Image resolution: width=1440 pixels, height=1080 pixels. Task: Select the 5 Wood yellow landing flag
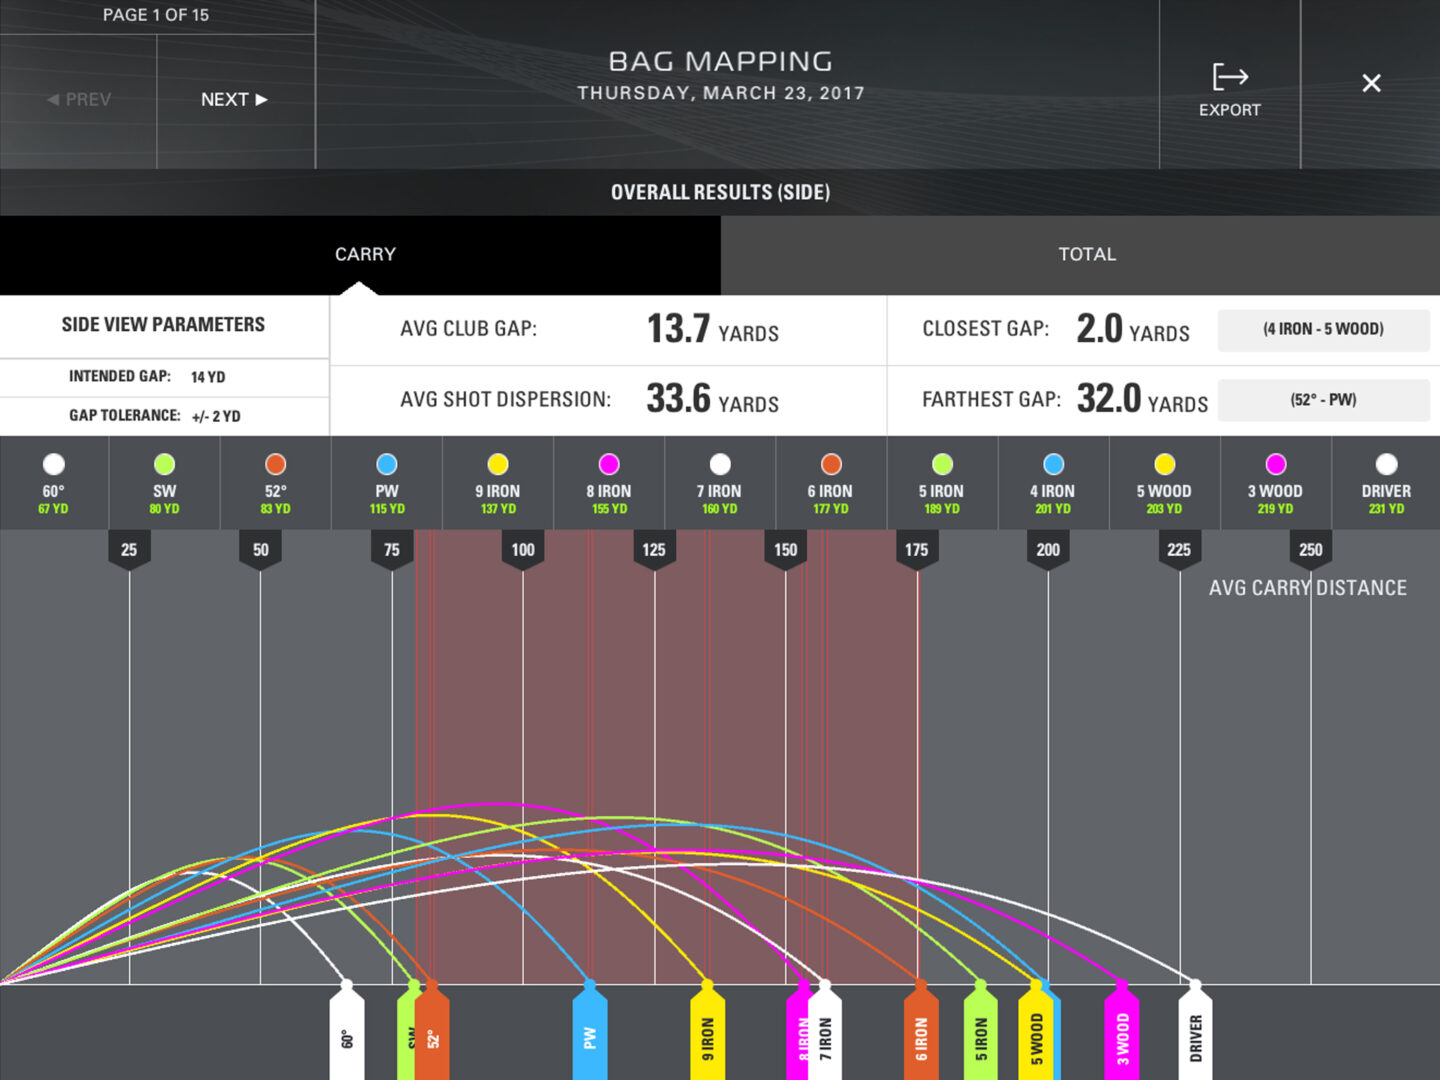pyautogui.click(x=1036, y=1032)
